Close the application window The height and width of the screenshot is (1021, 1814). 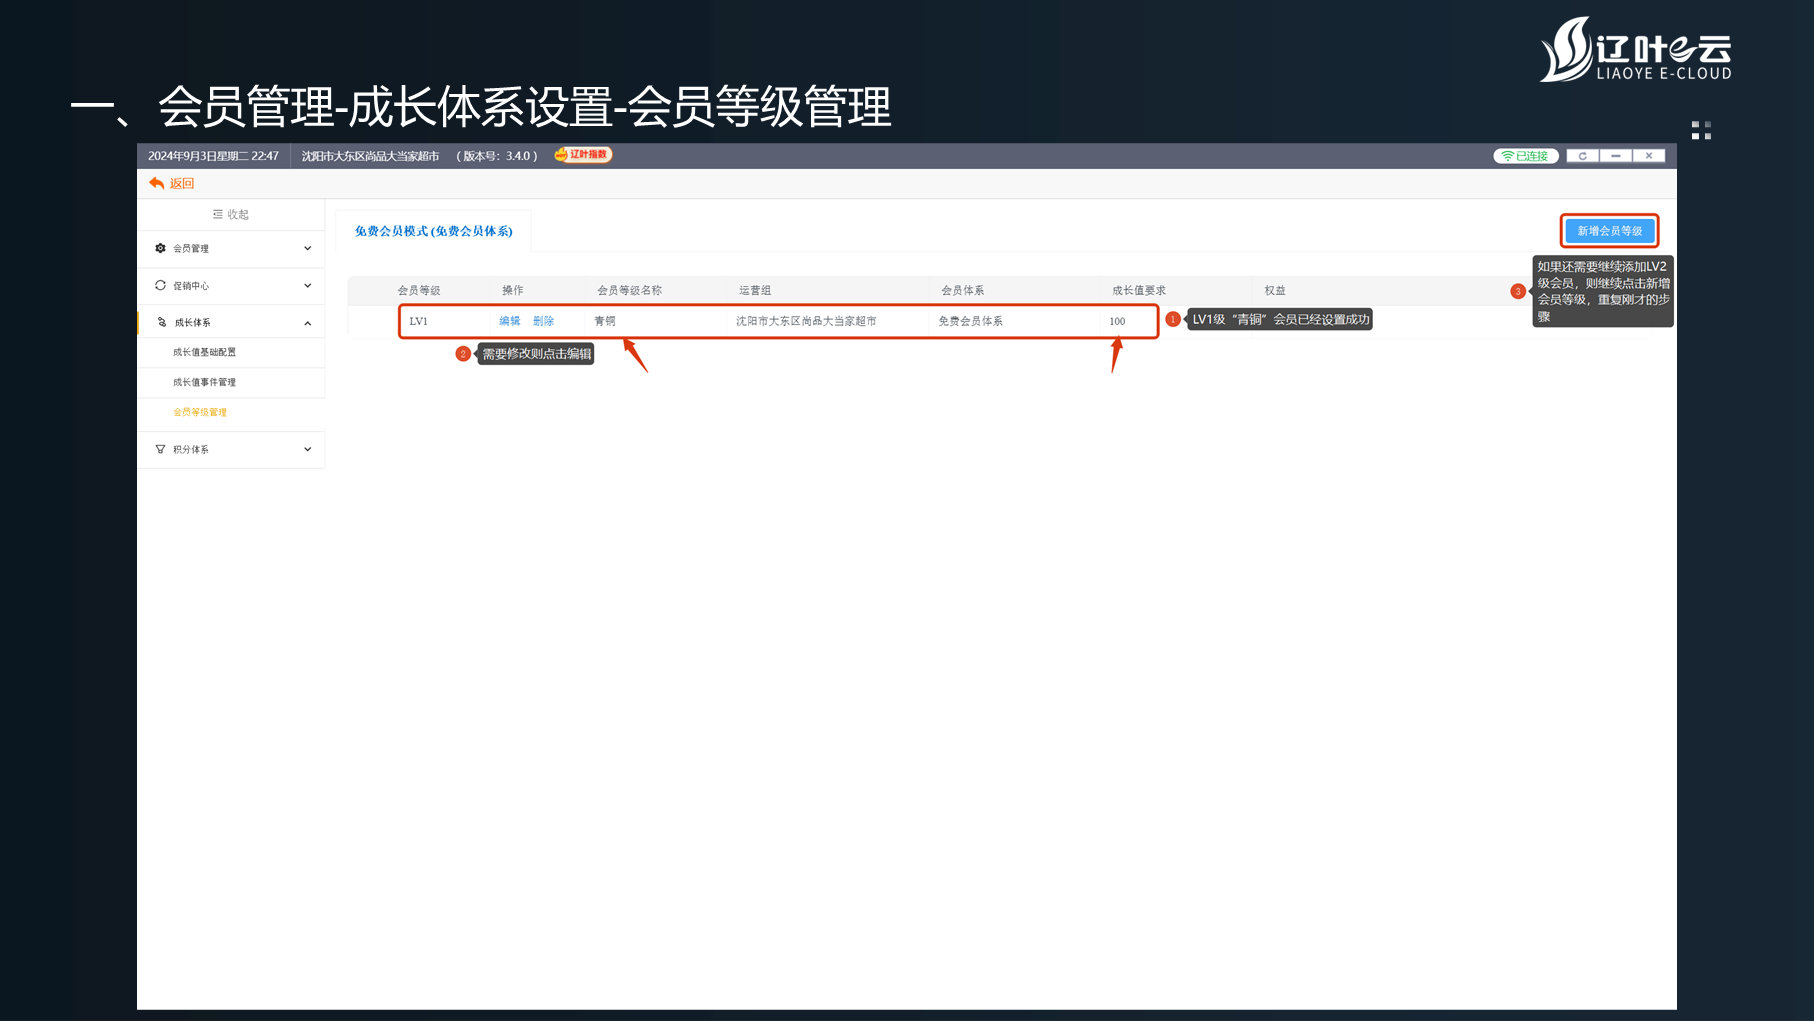click(1649, 156)
